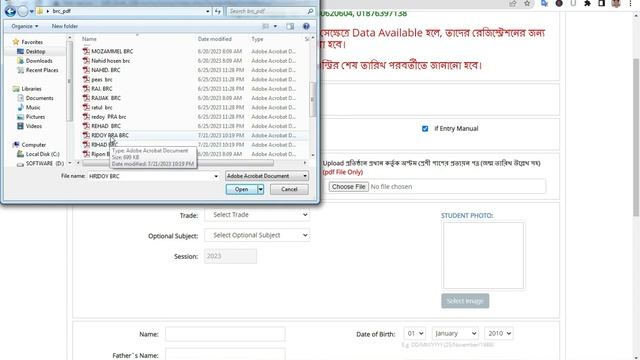Open the Select Optional Subject dropdown
Viewport: 640px width, 360px height.
pos(257,235)
